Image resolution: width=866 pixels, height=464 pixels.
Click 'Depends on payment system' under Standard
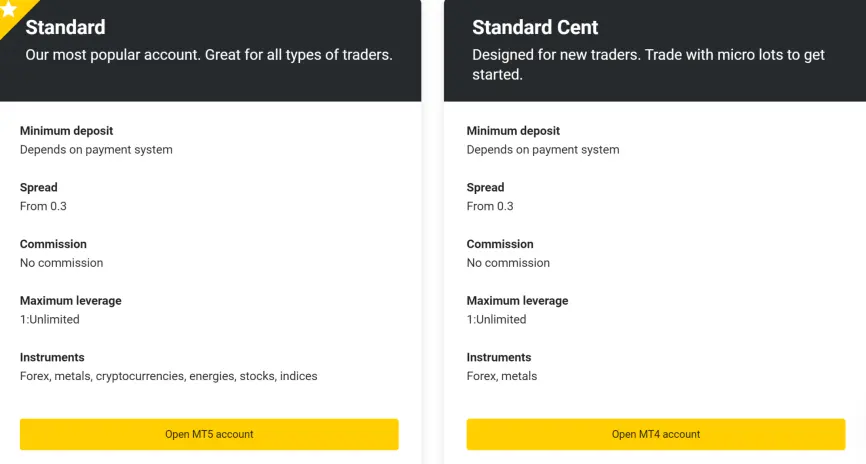pos(96,150)
